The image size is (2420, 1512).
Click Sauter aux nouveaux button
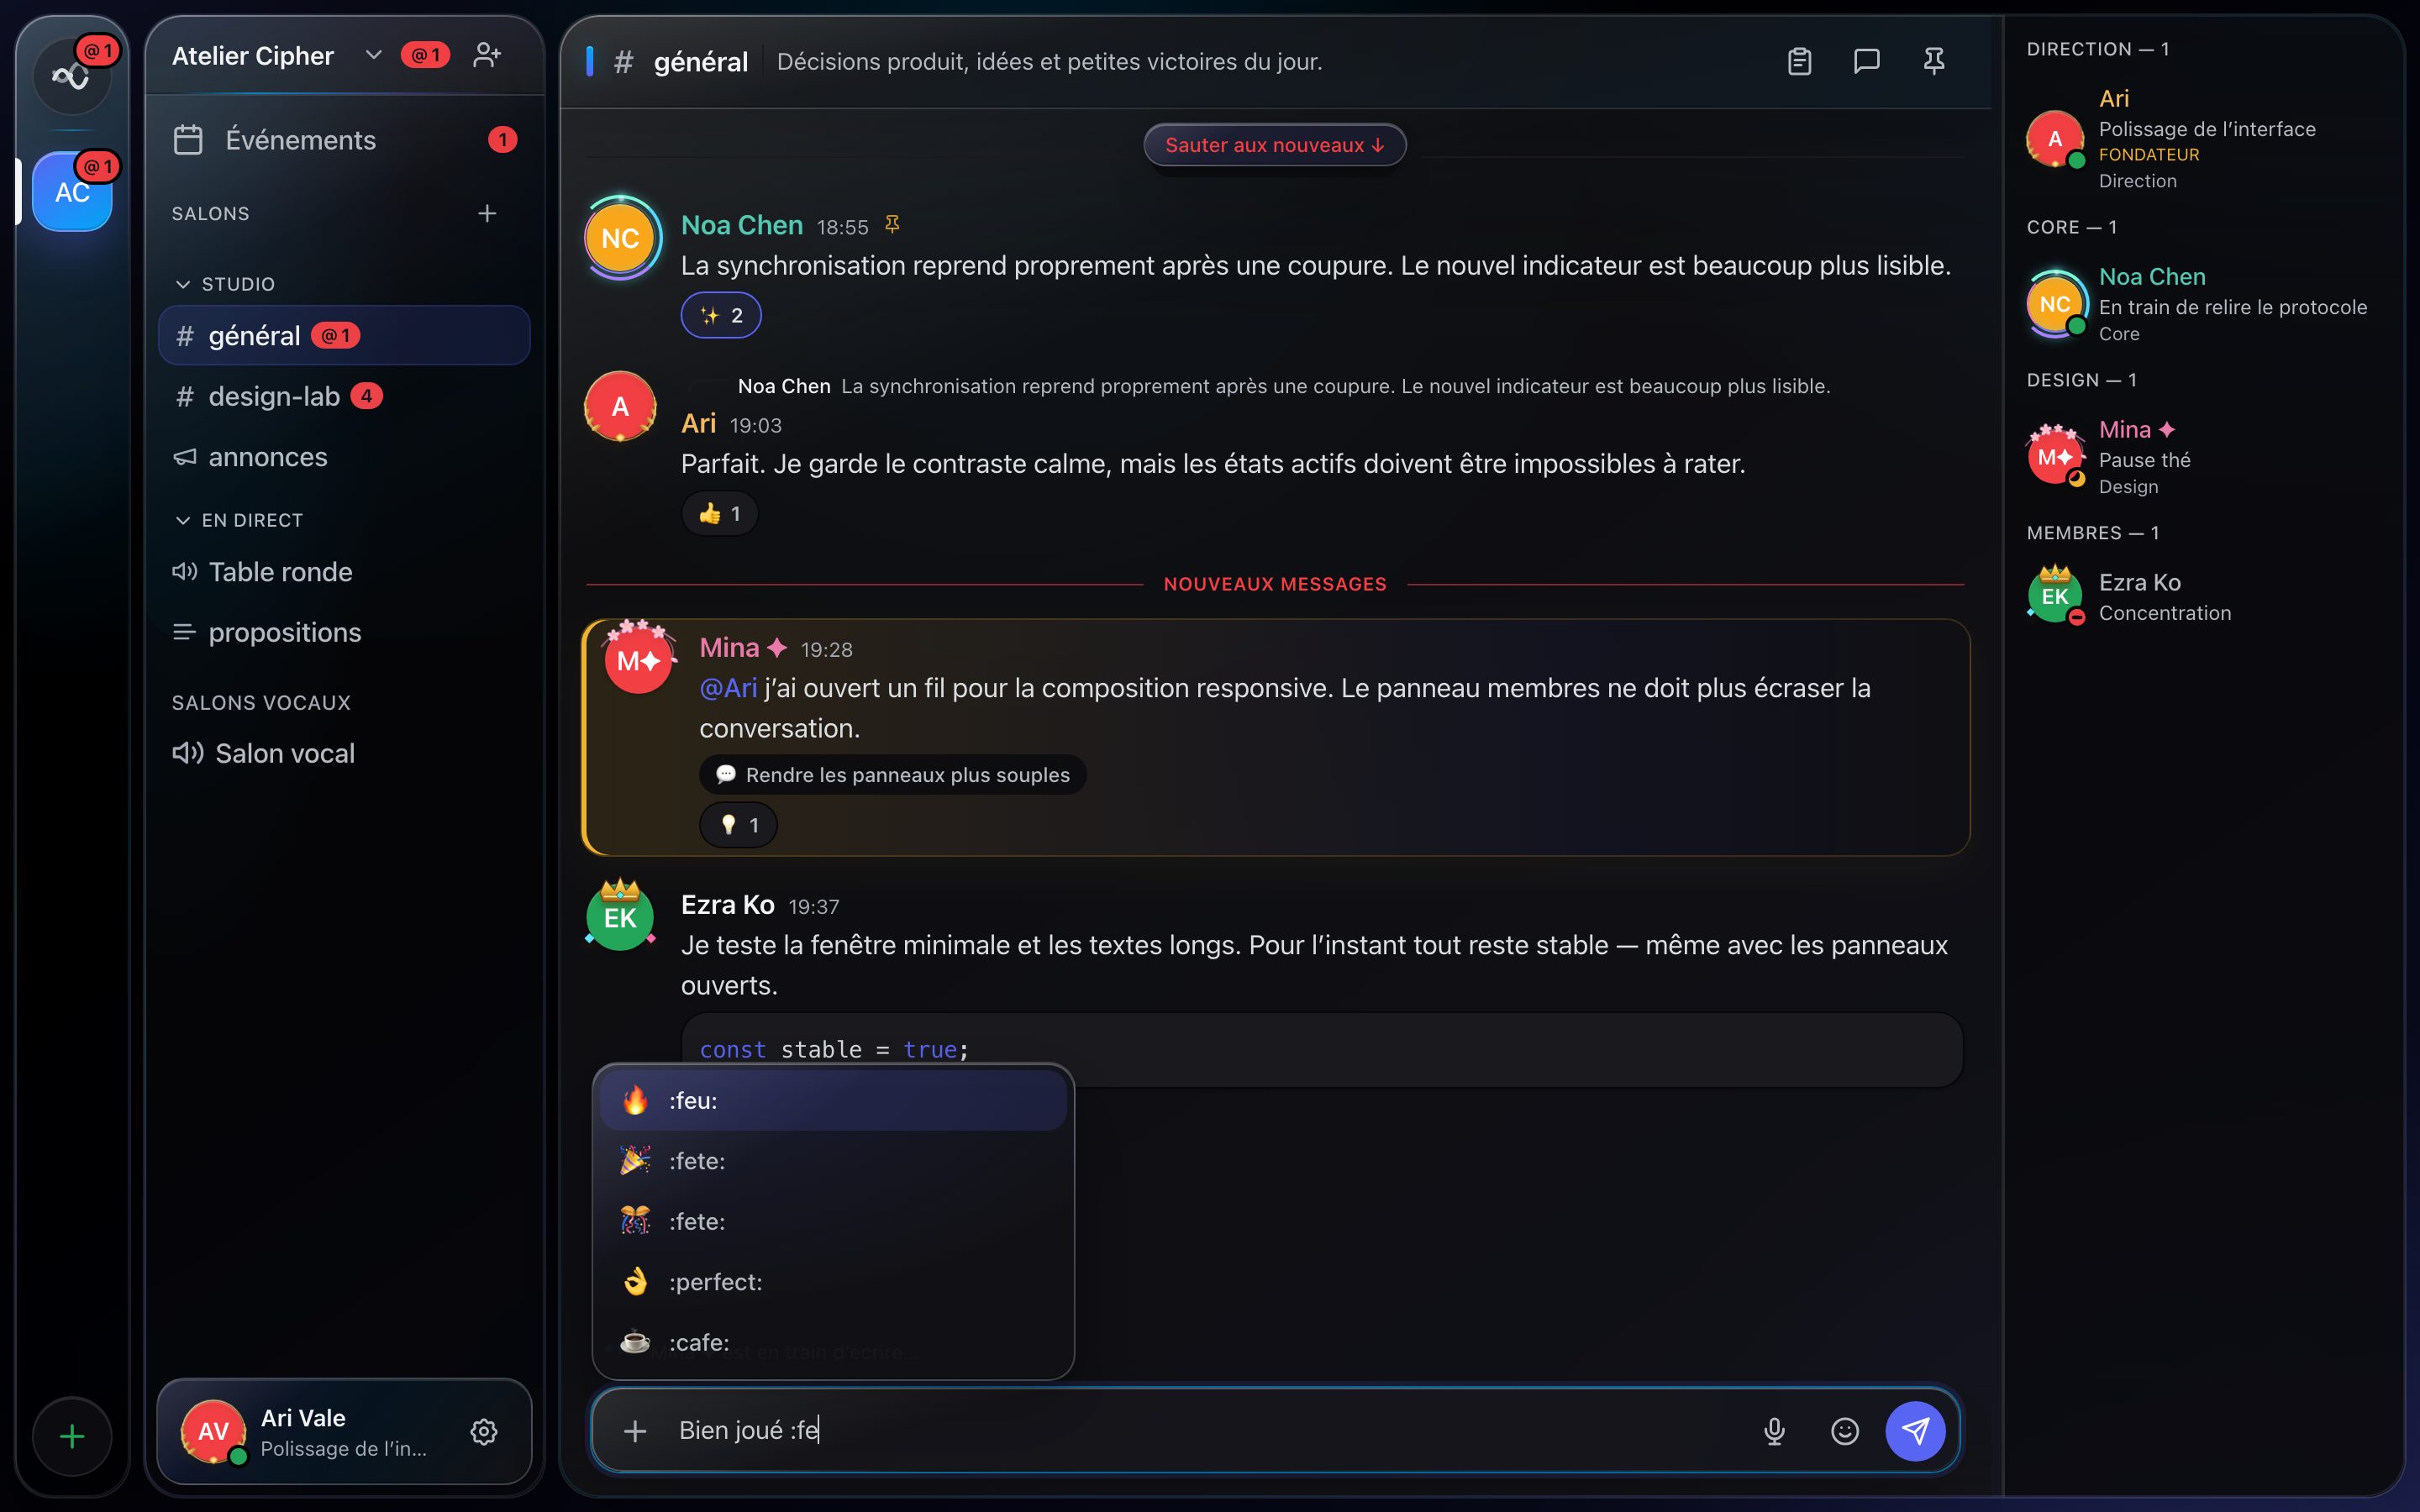click(x=1275, y=145)
